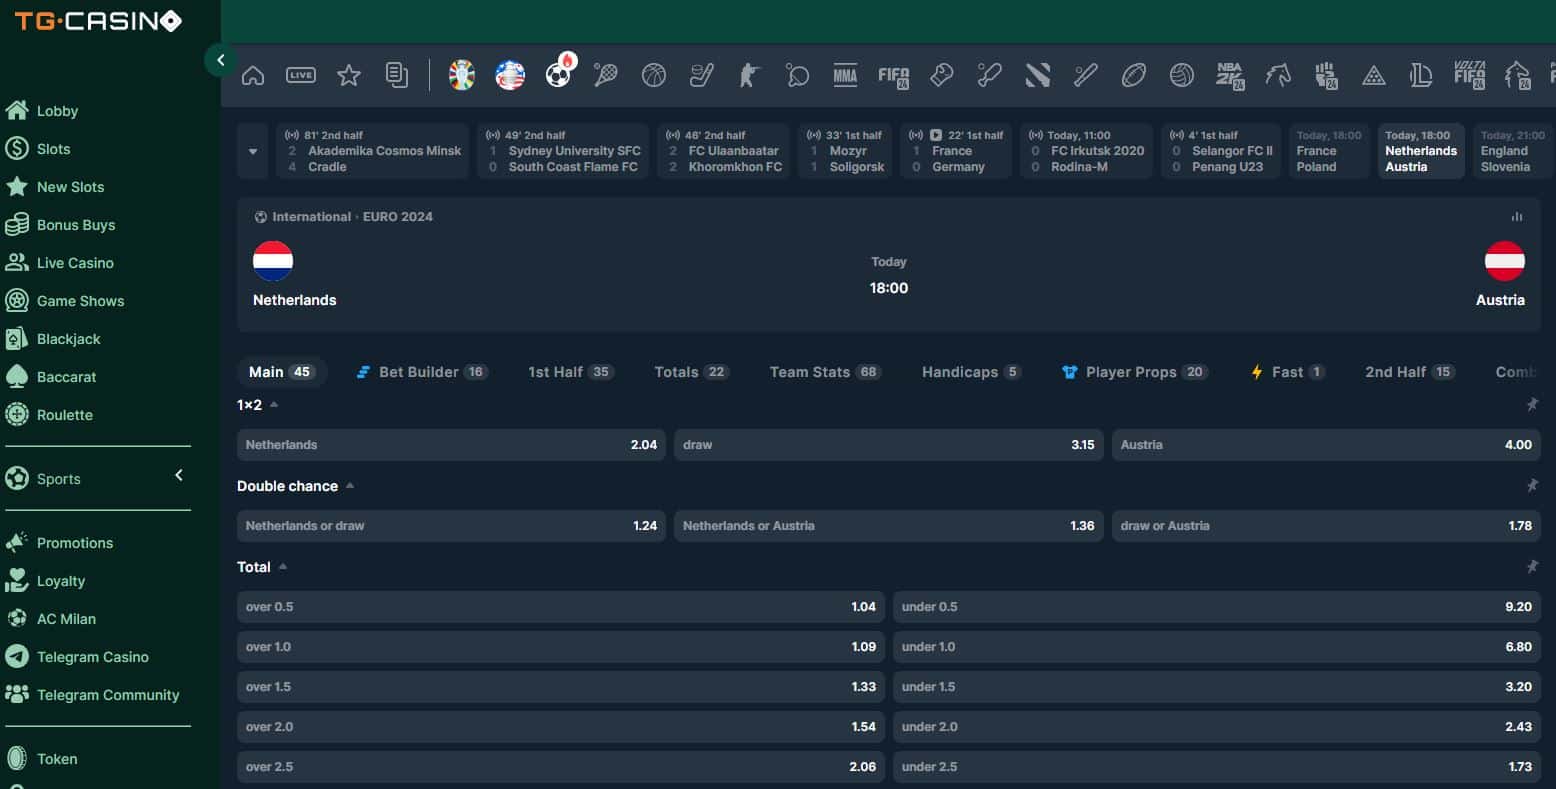Choose the NBA 2K24 icon

(x=1230, y=75)
